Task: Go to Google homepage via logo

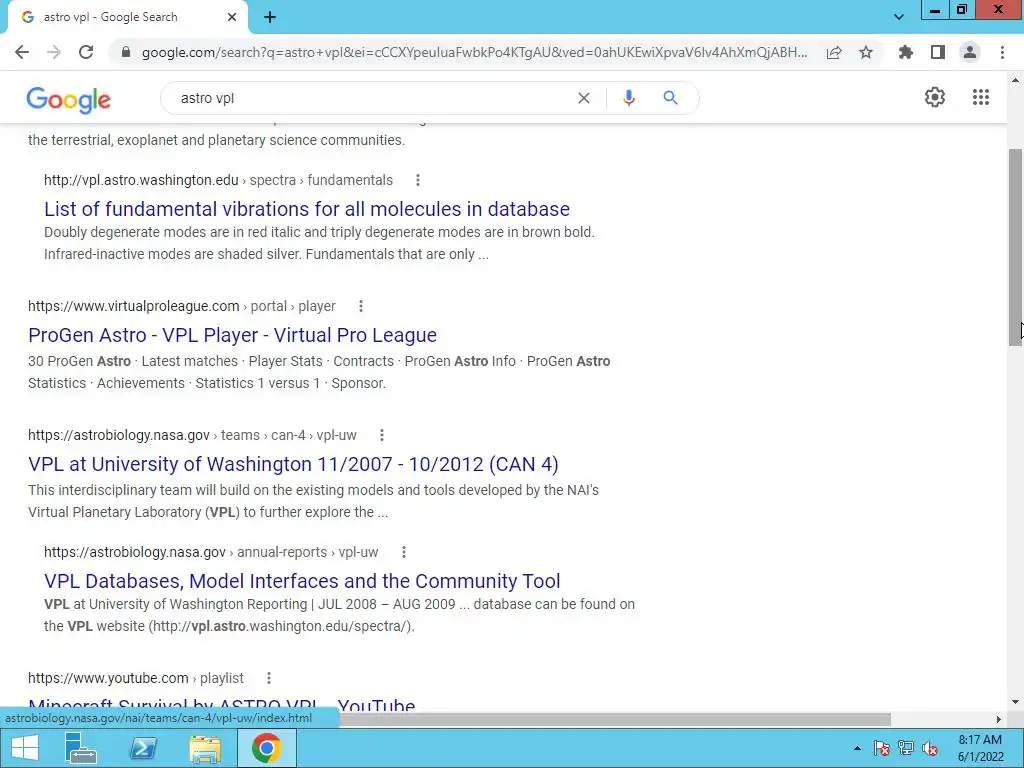Action: click(69, 99)
